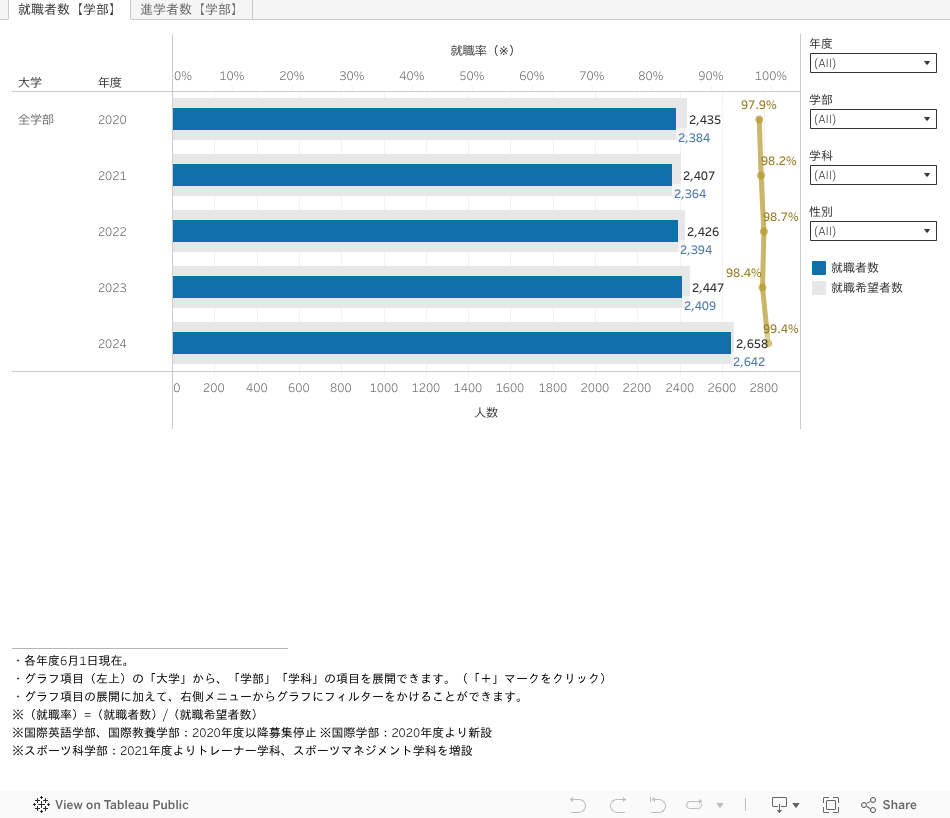The height and width of the screenshot is (818, 950).
Task: Click the Share icon
Action: (x=888, y=805)
